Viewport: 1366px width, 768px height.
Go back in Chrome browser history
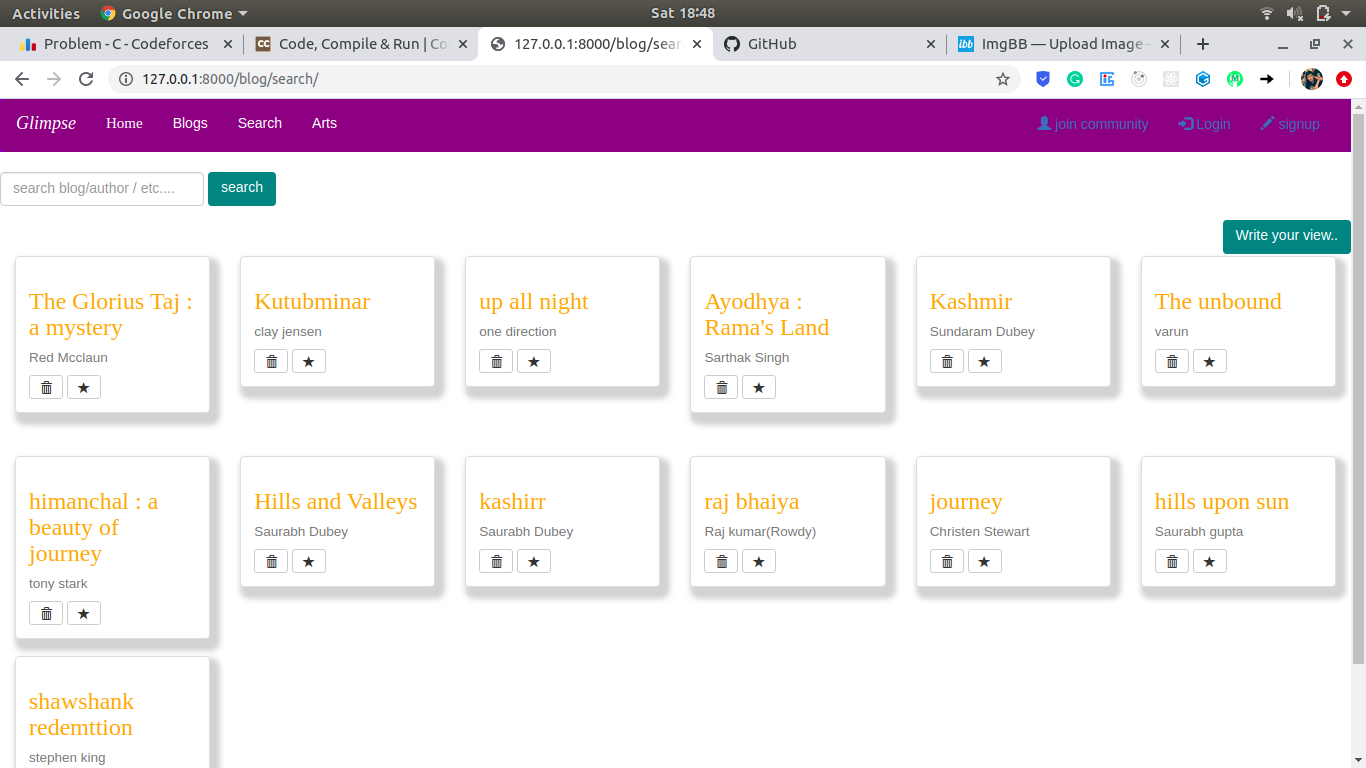[22, 79]
